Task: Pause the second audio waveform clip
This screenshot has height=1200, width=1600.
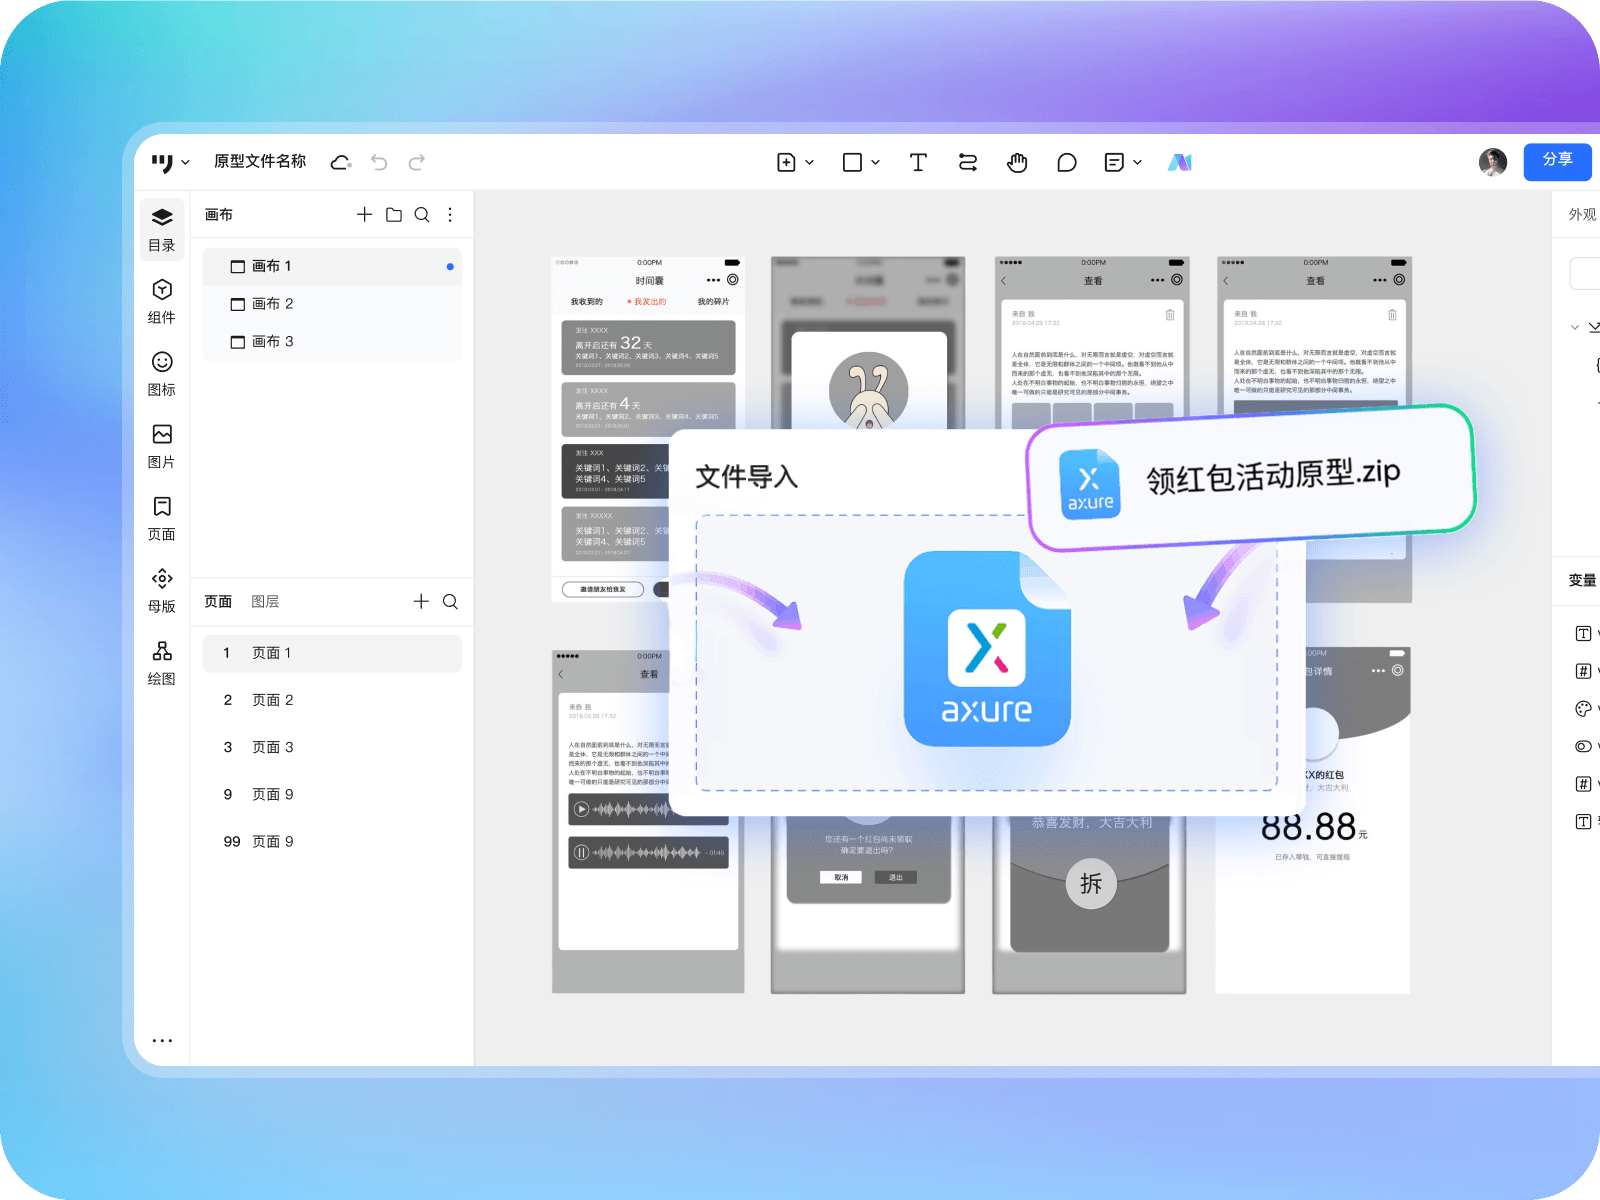Action: click(582, 853)
